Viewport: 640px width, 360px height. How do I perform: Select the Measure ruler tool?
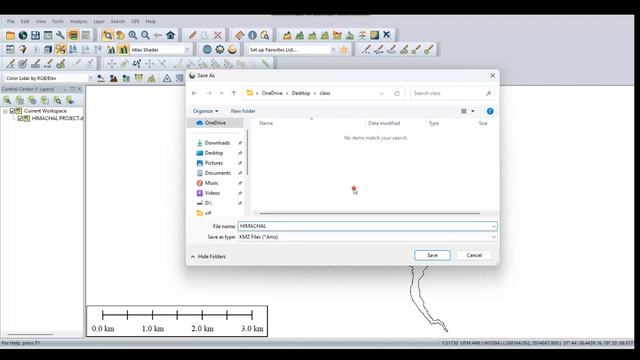[240, 36]
